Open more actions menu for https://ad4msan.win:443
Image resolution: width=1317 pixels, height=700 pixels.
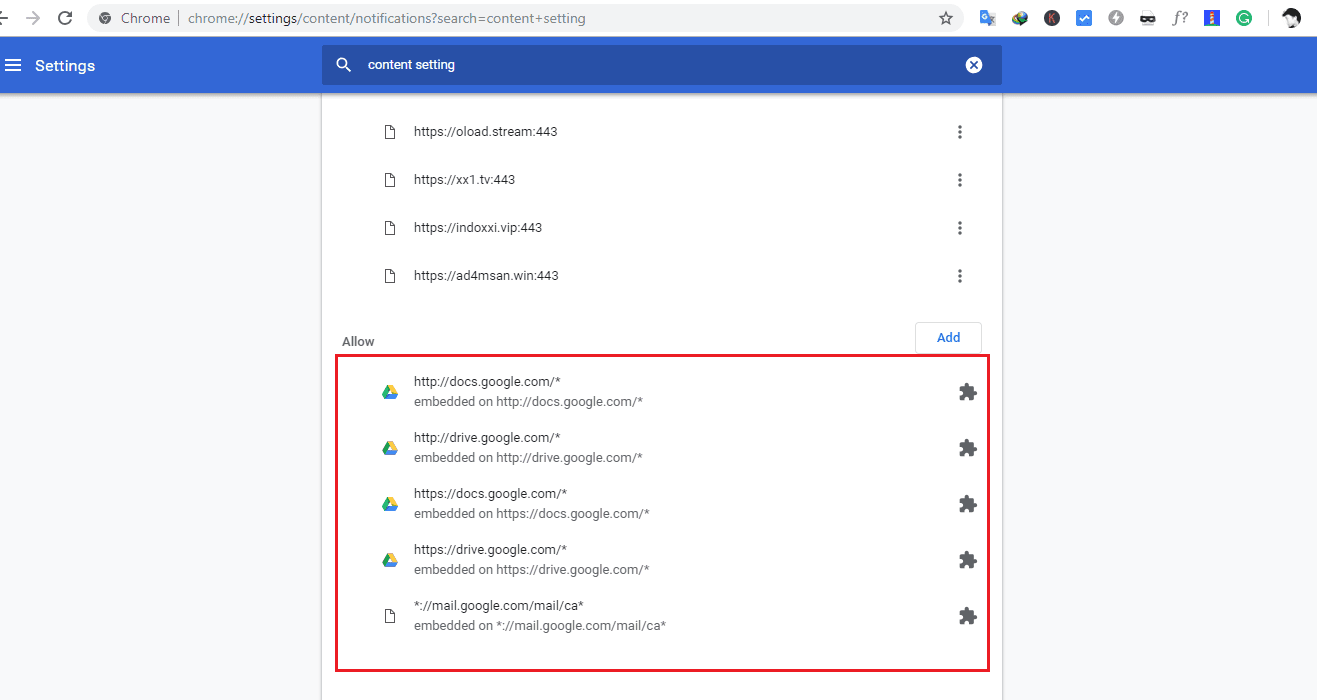(960, 276)
